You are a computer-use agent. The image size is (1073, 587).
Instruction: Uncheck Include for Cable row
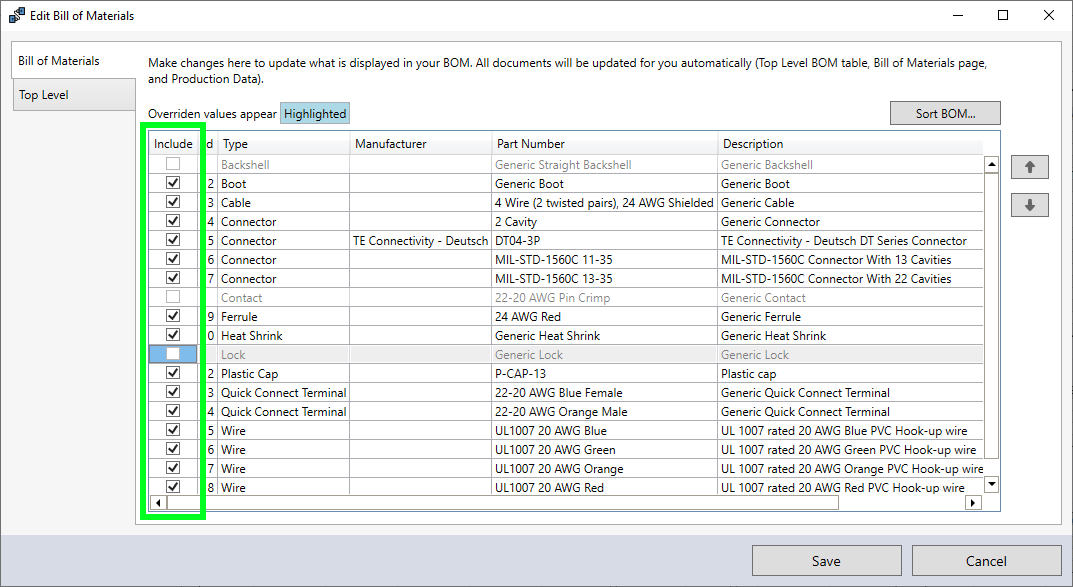tap(173, 202)
